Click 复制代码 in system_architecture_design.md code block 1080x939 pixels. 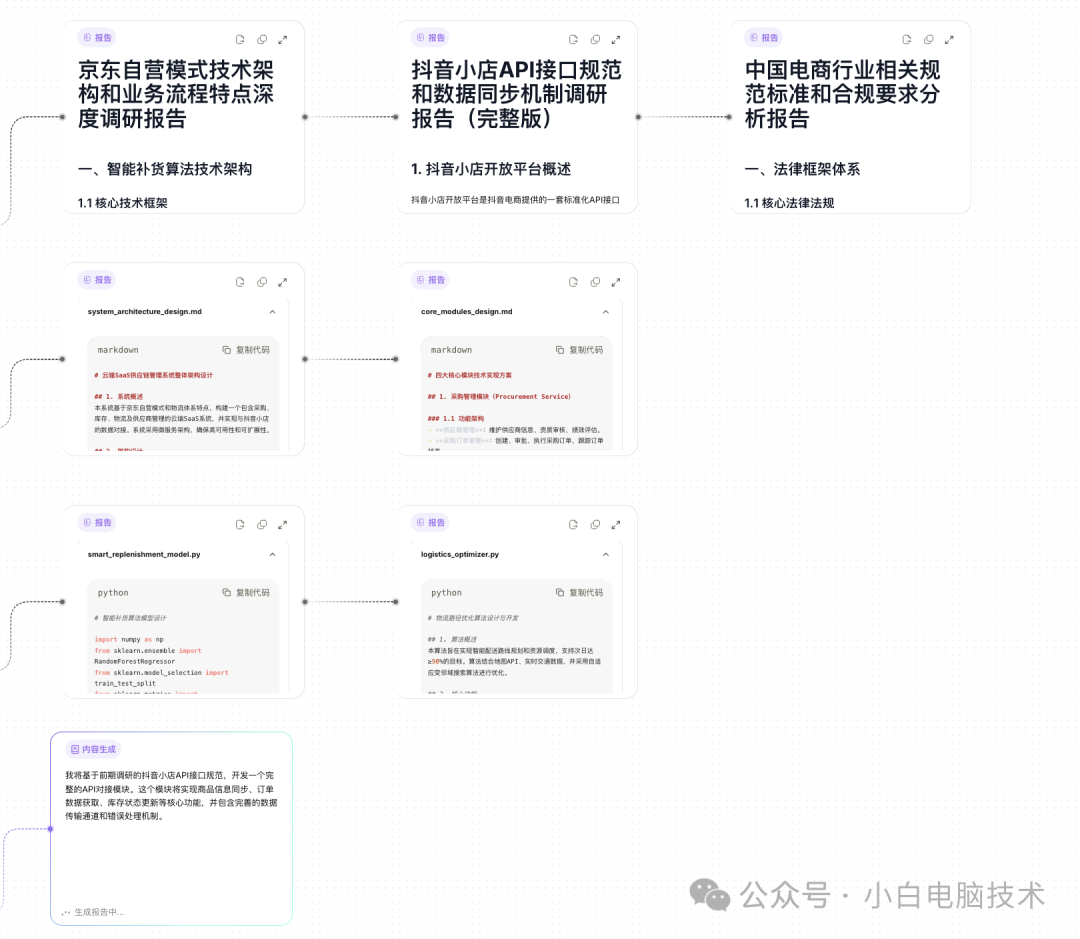(x=246, y=350)
